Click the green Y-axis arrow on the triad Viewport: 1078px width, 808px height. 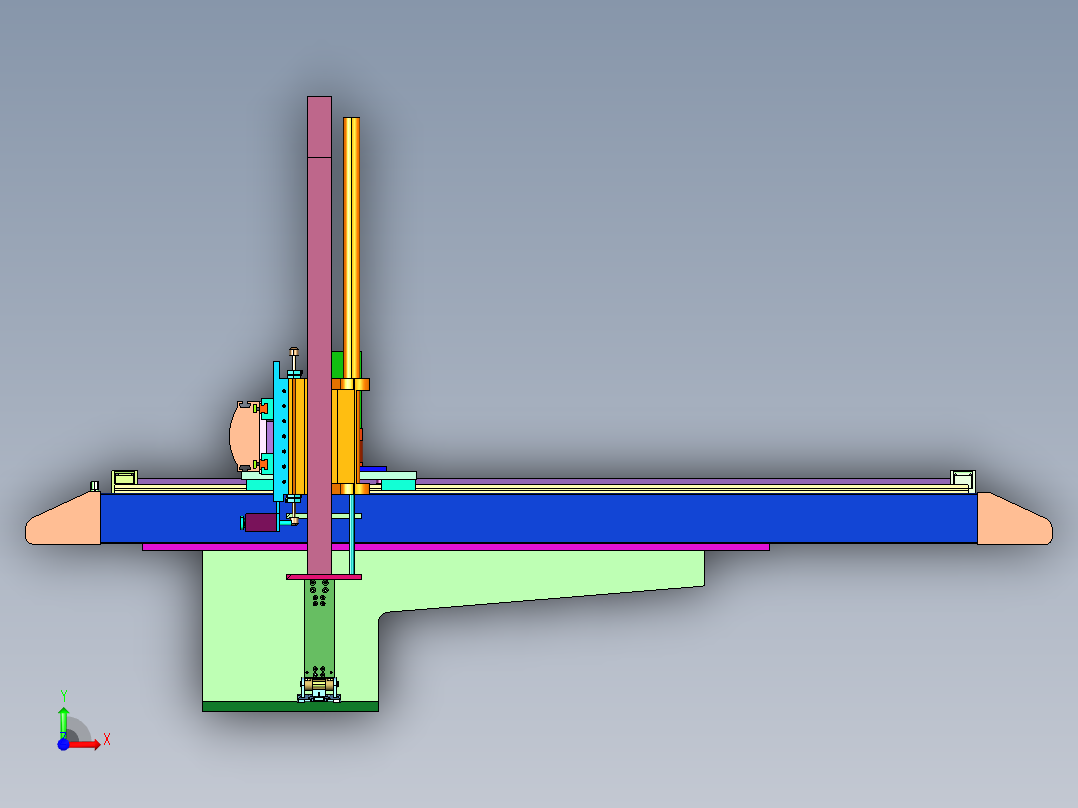[x=63, y=718]
